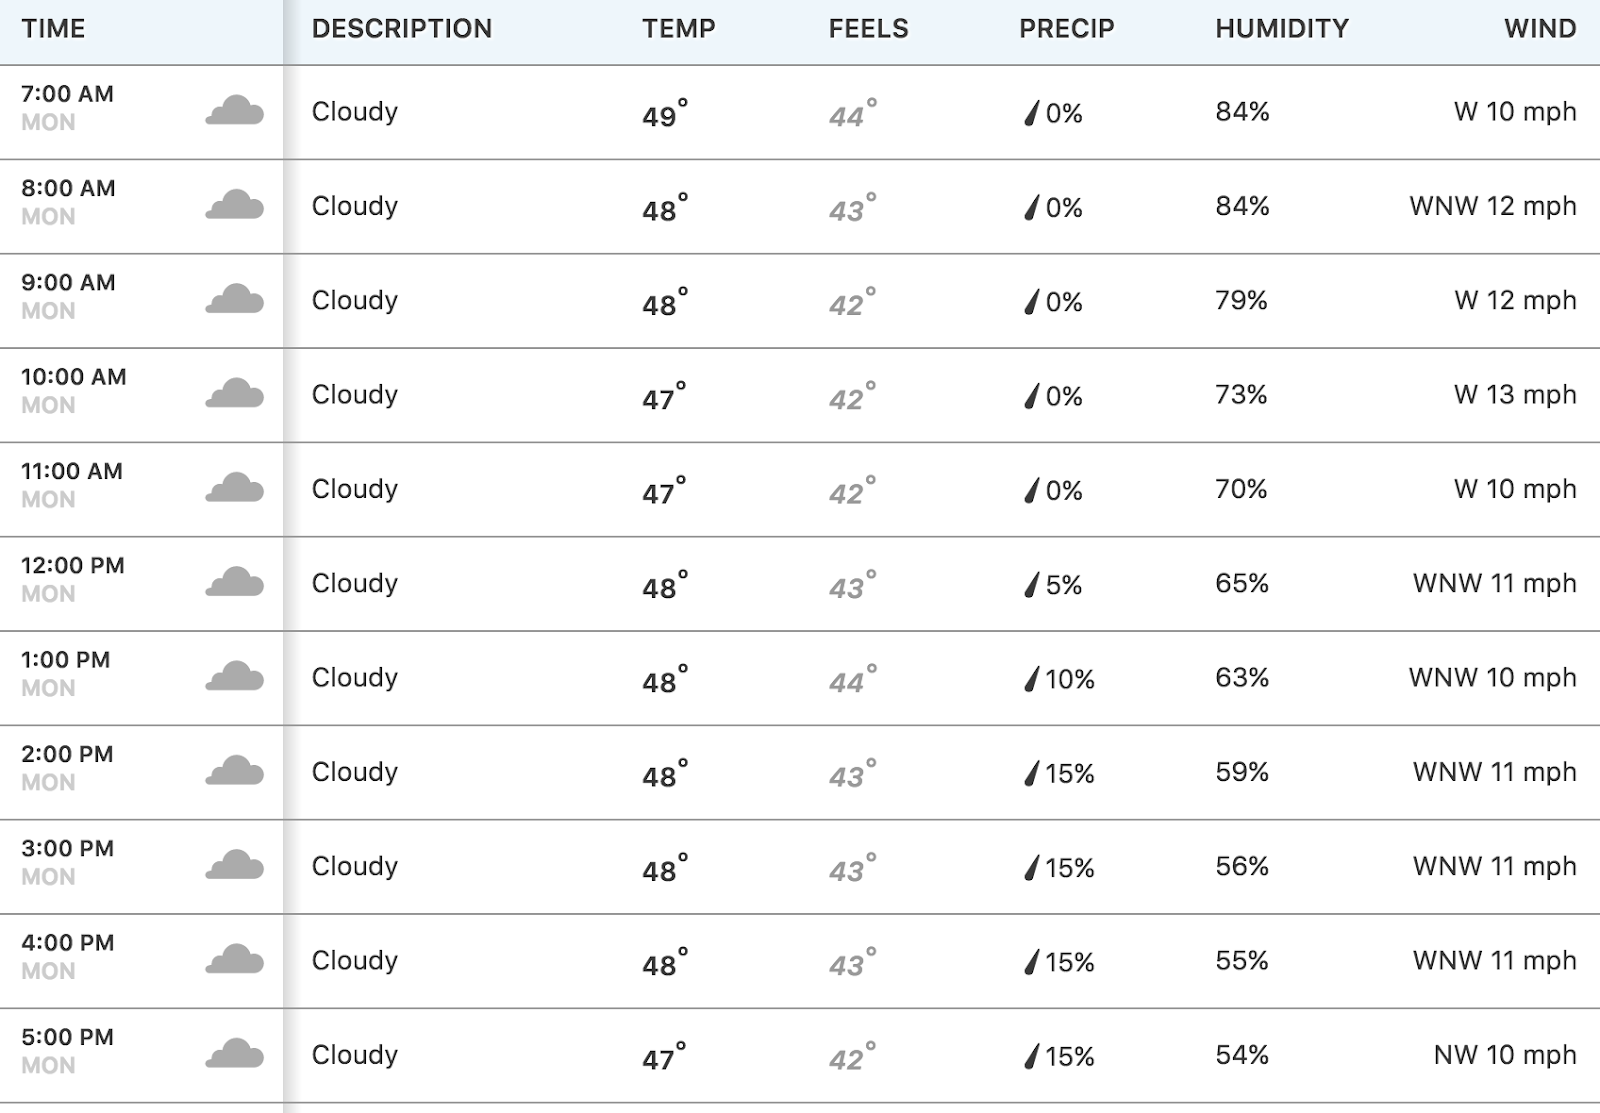The image size is (1600, 1113).
Task: Click the raindrop icon in 4:00 PM row
Action: (x=1031, y=962)
